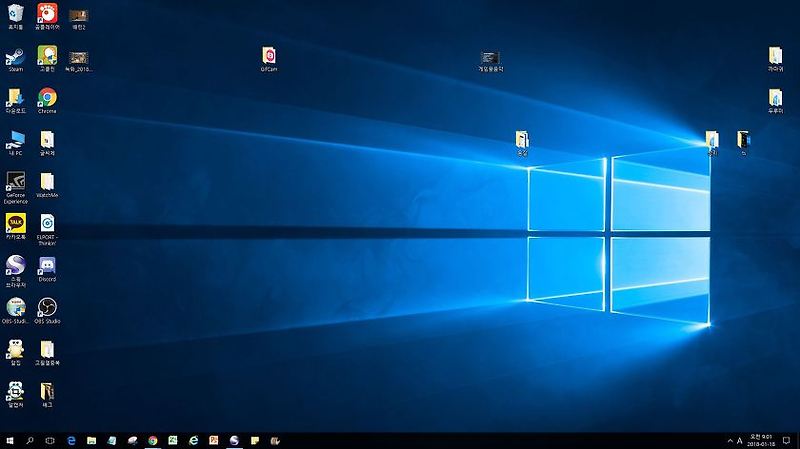Switch to Chrome on the taskbar
The height and width of the screenshot is (449, 800).
tap(153, 440)
